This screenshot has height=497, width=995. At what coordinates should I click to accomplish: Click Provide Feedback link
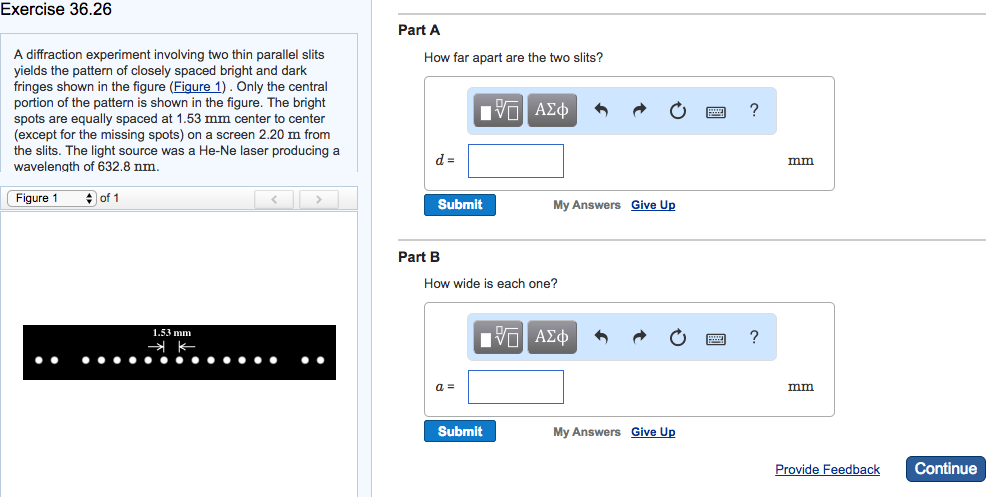(x=827, y=470)
